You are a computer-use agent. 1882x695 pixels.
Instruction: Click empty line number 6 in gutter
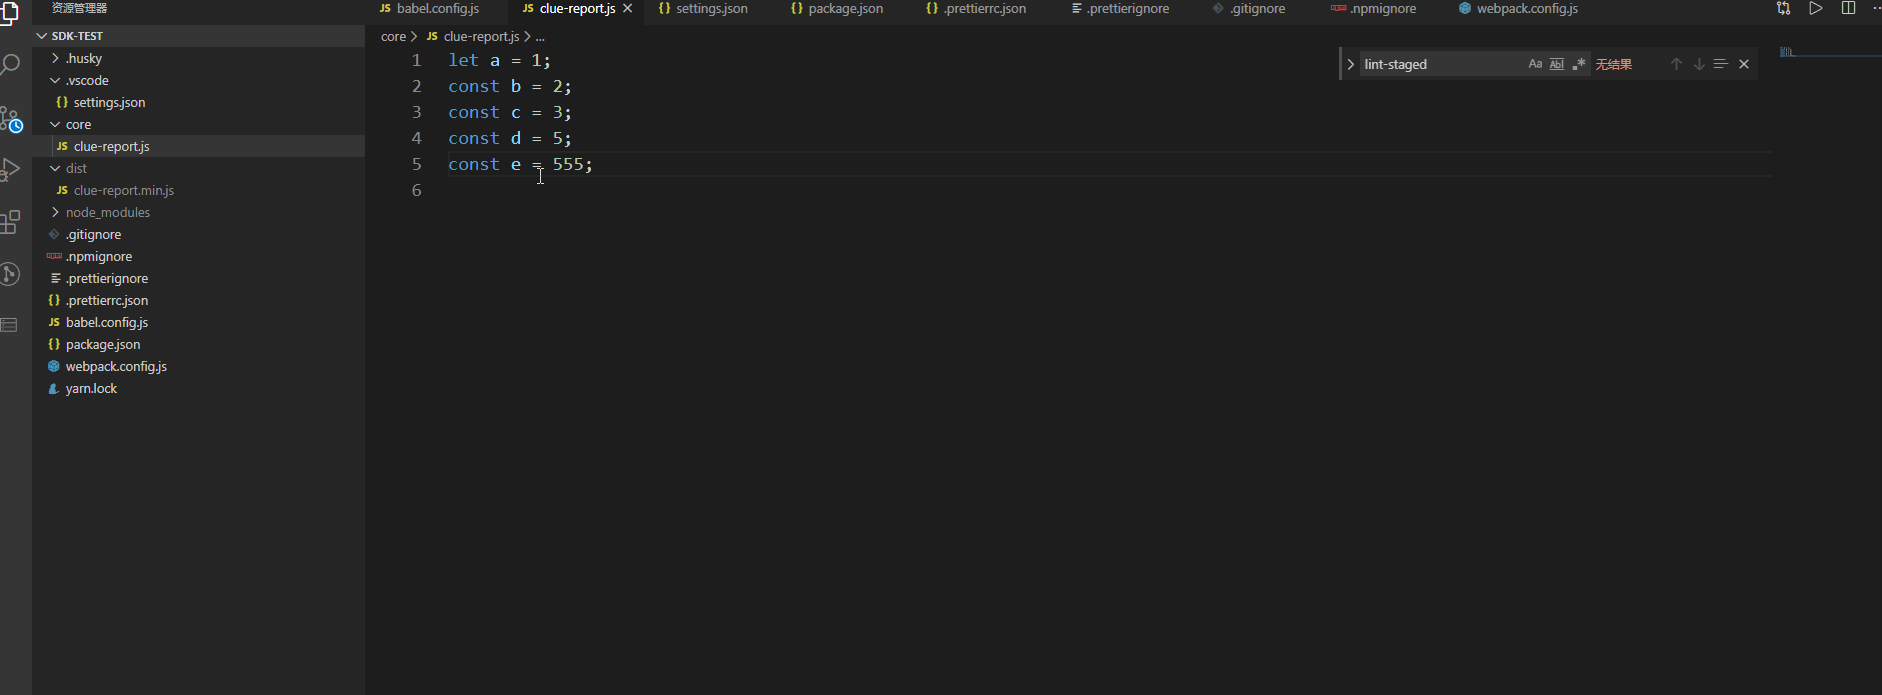point(416,190)
